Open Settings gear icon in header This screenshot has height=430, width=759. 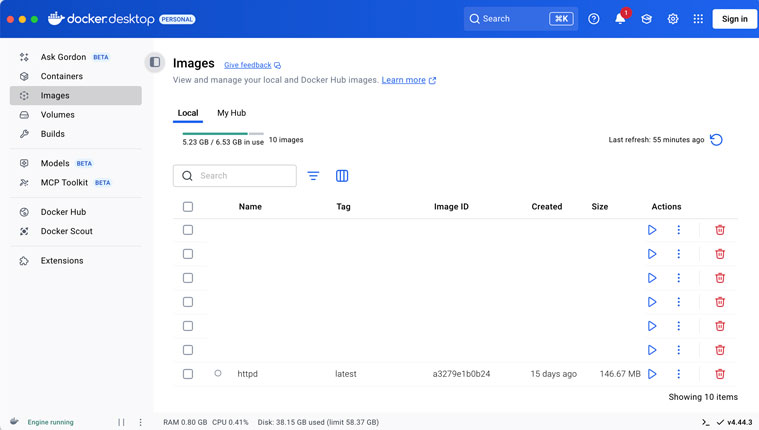coord(672,19)
